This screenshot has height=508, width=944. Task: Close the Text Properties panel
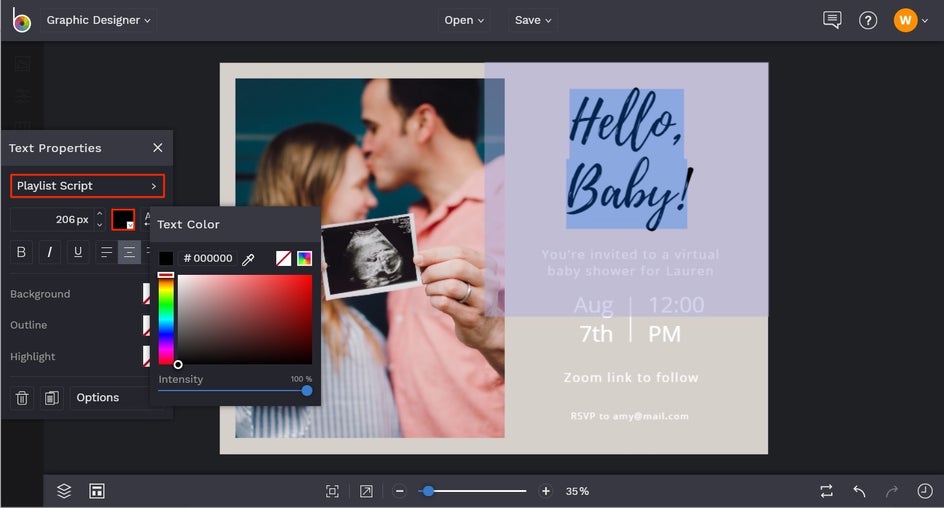click(158, 147)
